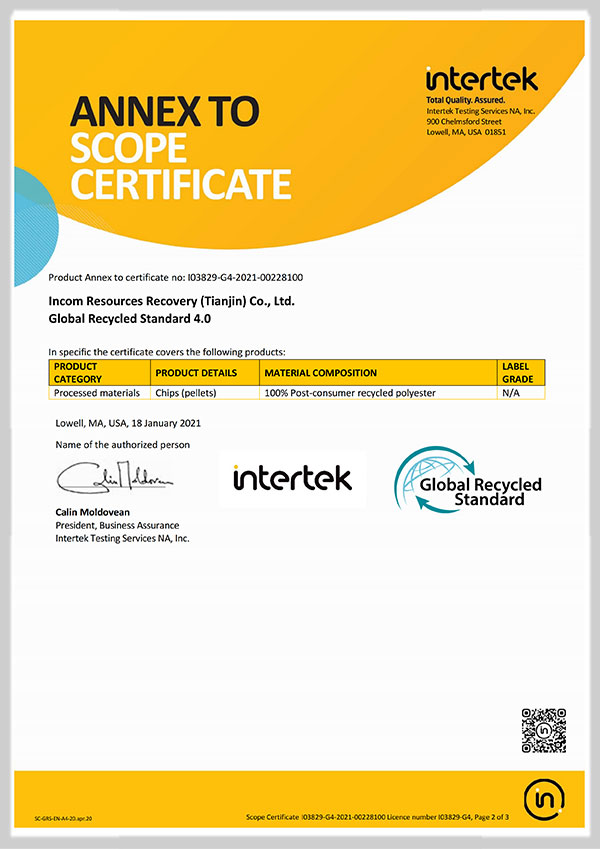
Task: Click the 'Product Annex to certificate no' line
Action: (x=175, y=278)
